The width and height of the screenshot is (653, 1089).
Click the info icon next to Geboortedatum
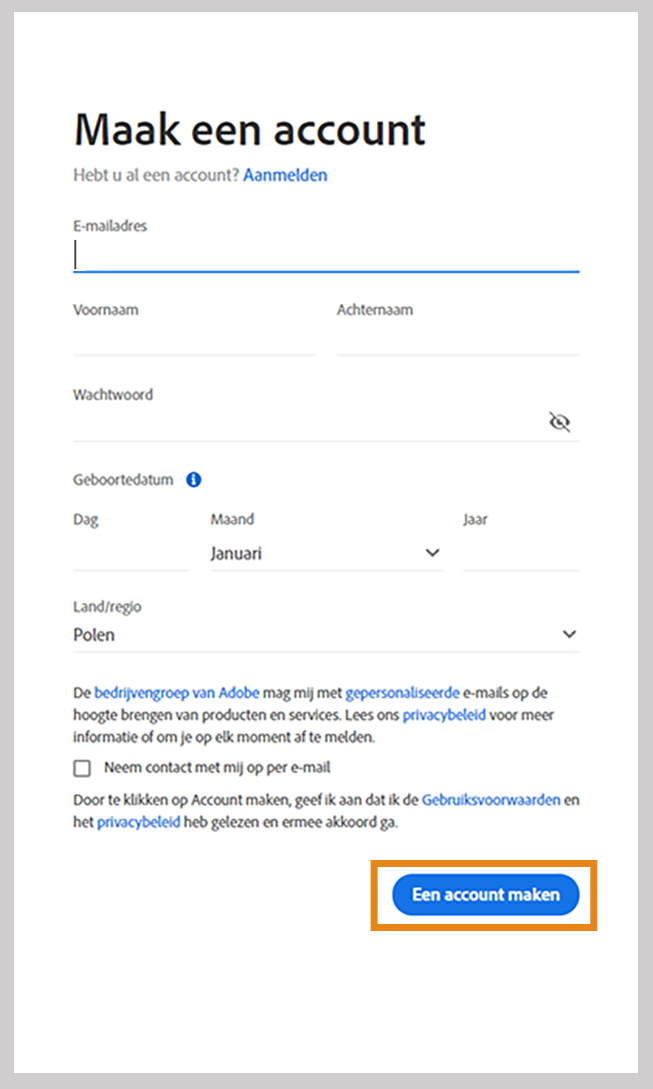pyautogui.click(x=193, y=479)
